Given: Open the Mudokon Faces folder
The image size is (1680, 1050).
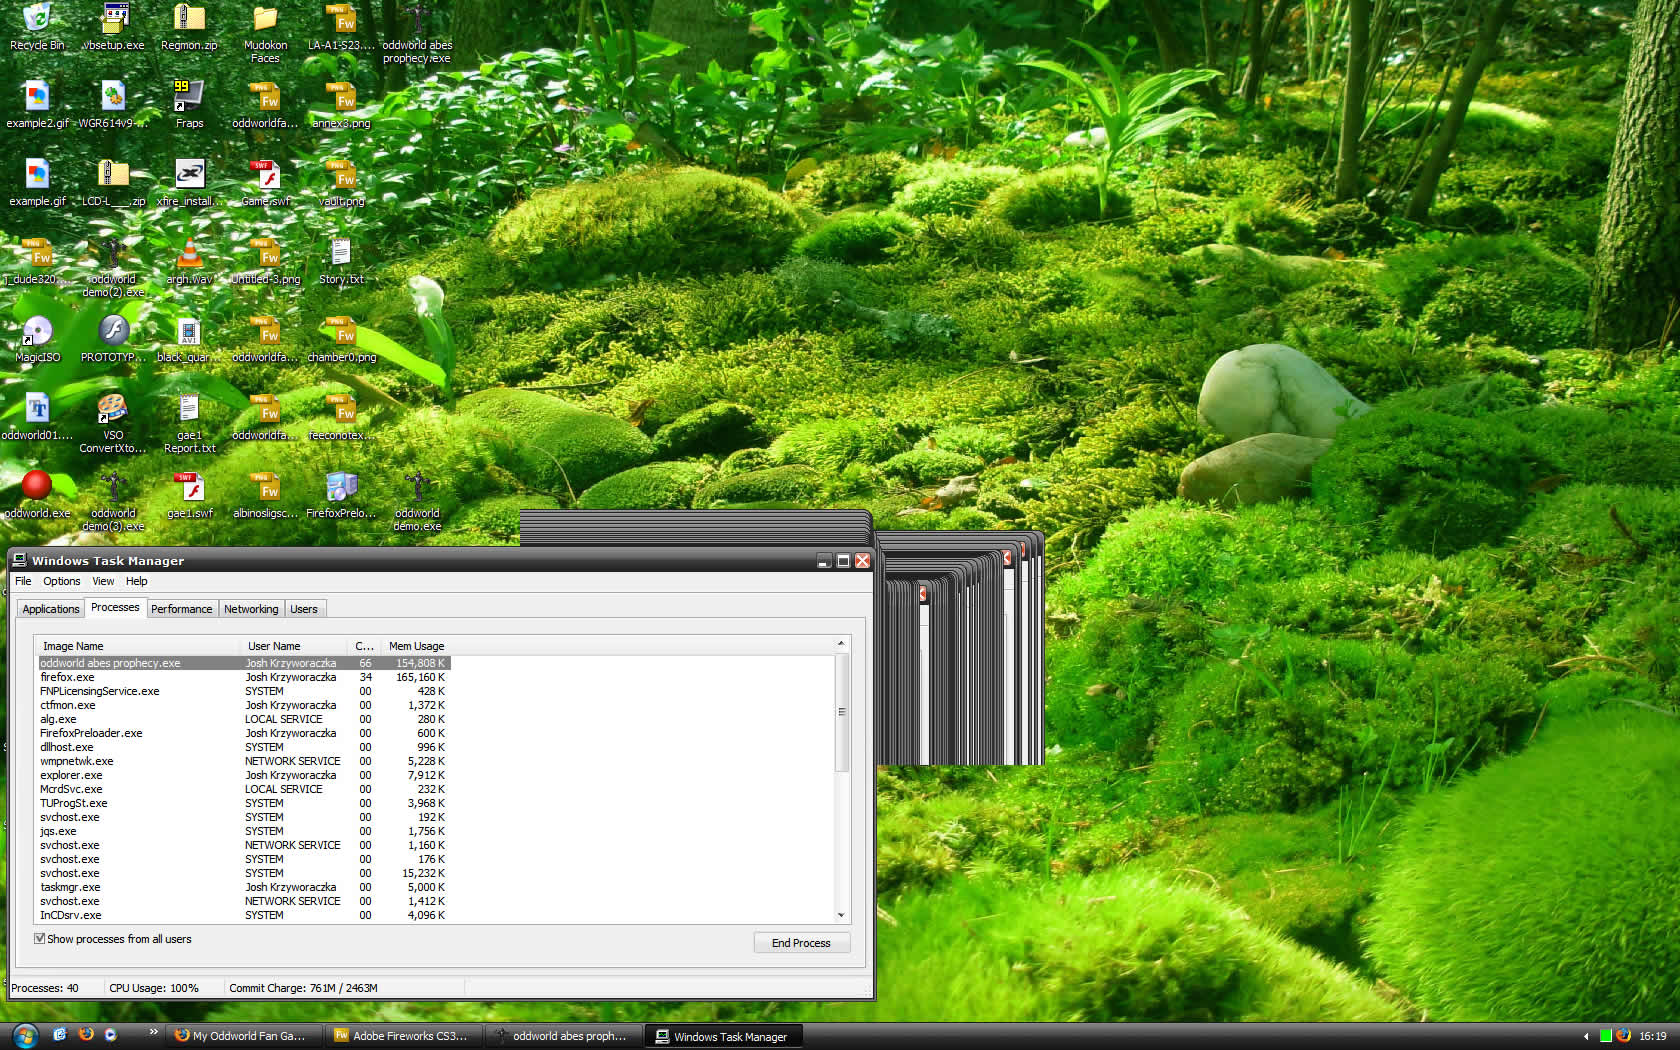Looking at the screenshot, I should (x=265, y=22).
